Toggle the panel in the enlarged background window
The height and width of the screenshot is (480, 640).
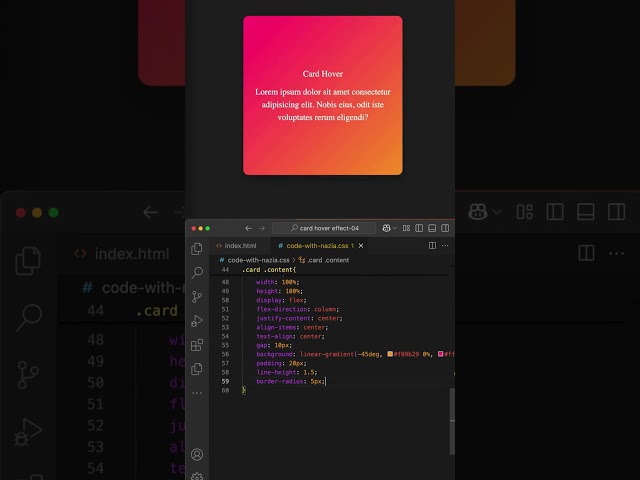click(x=586, y=212)
